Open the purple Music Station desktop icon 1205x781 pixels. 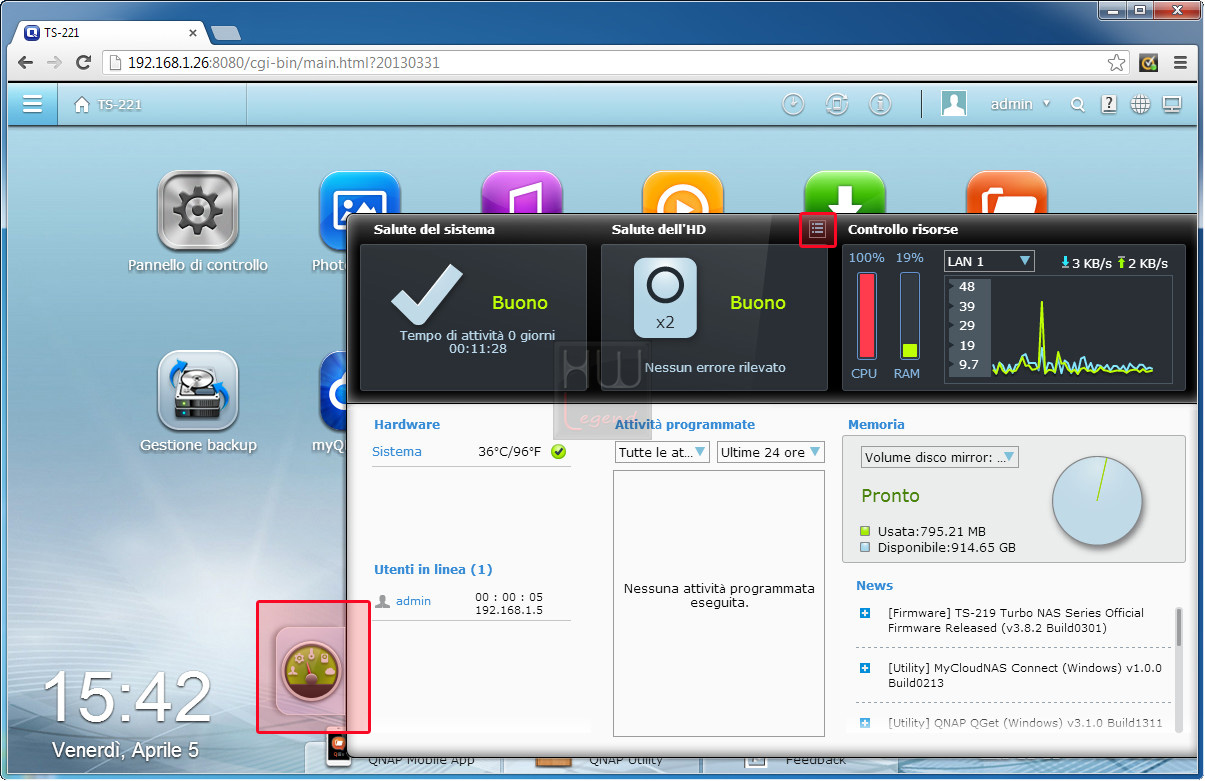[522, 192]
